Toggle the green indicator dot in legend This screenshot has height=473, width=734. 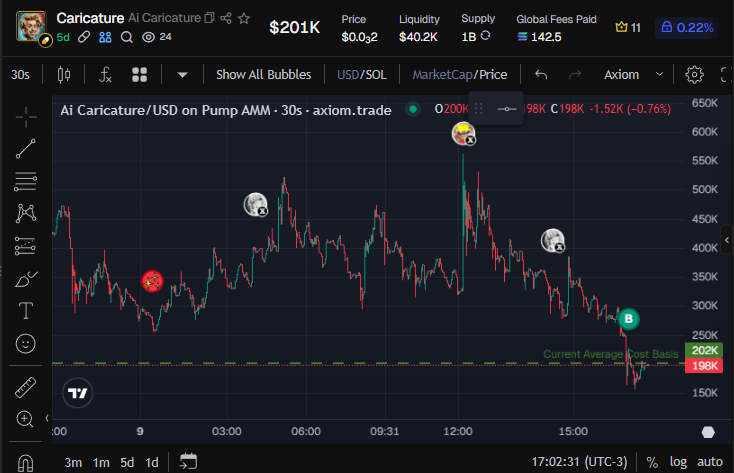pos(413,109)
